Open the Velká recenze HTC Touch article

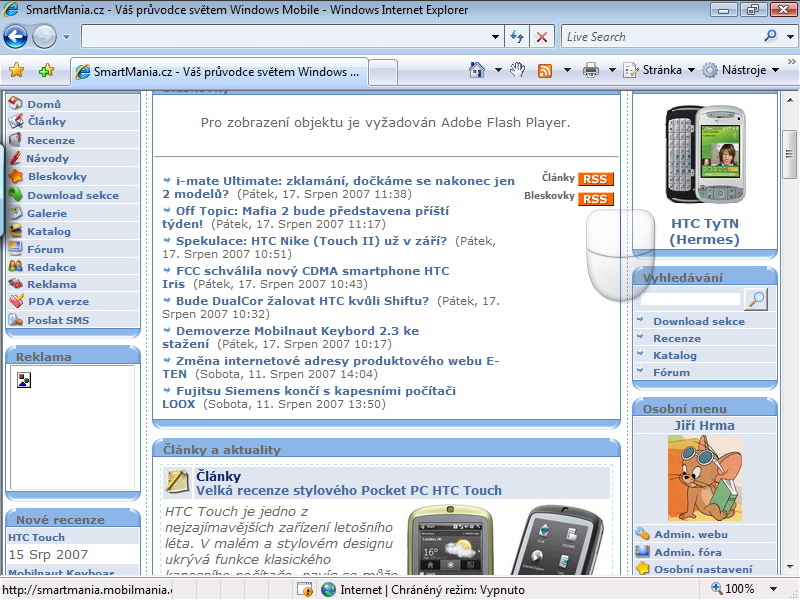pyautogui.click(x=349, y=490)
